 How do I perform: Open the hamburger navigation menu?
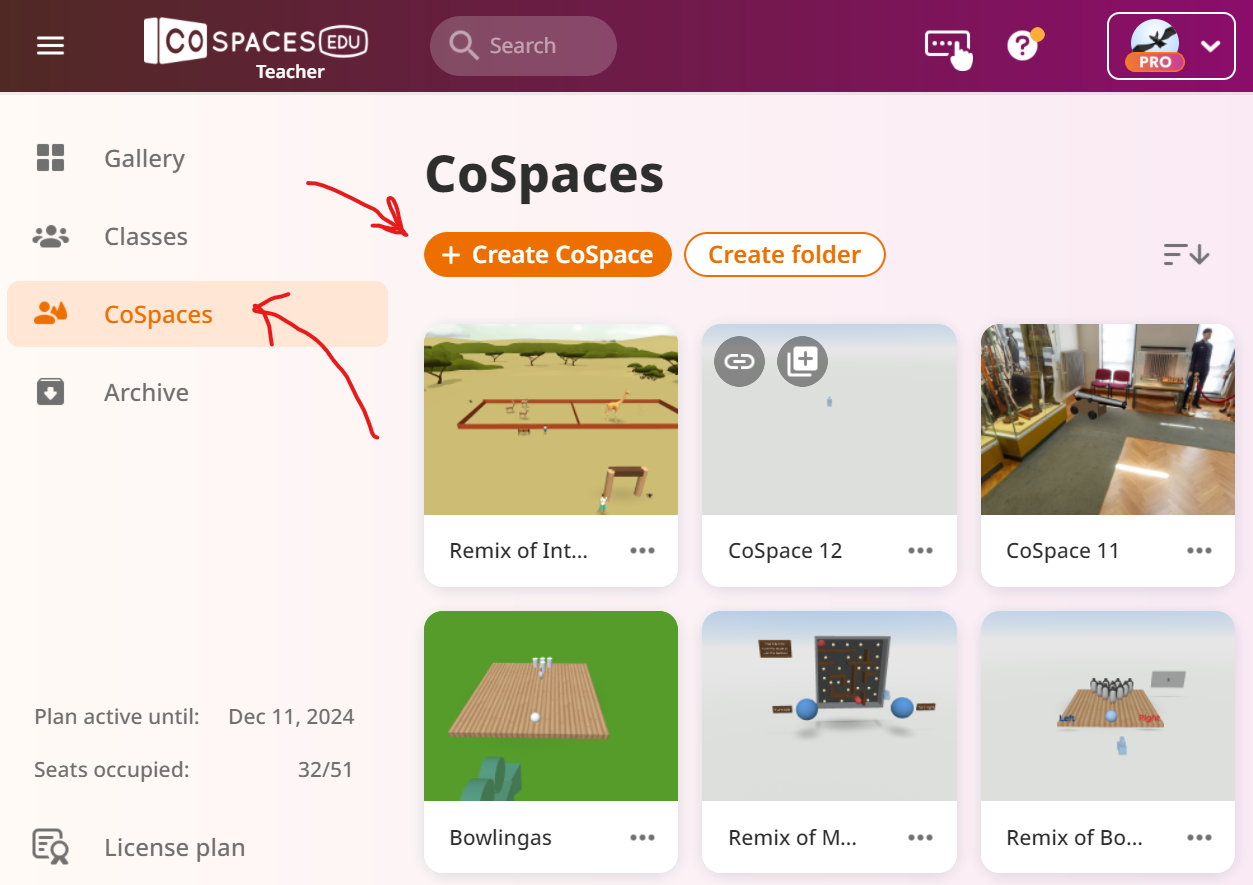(50, 46)
